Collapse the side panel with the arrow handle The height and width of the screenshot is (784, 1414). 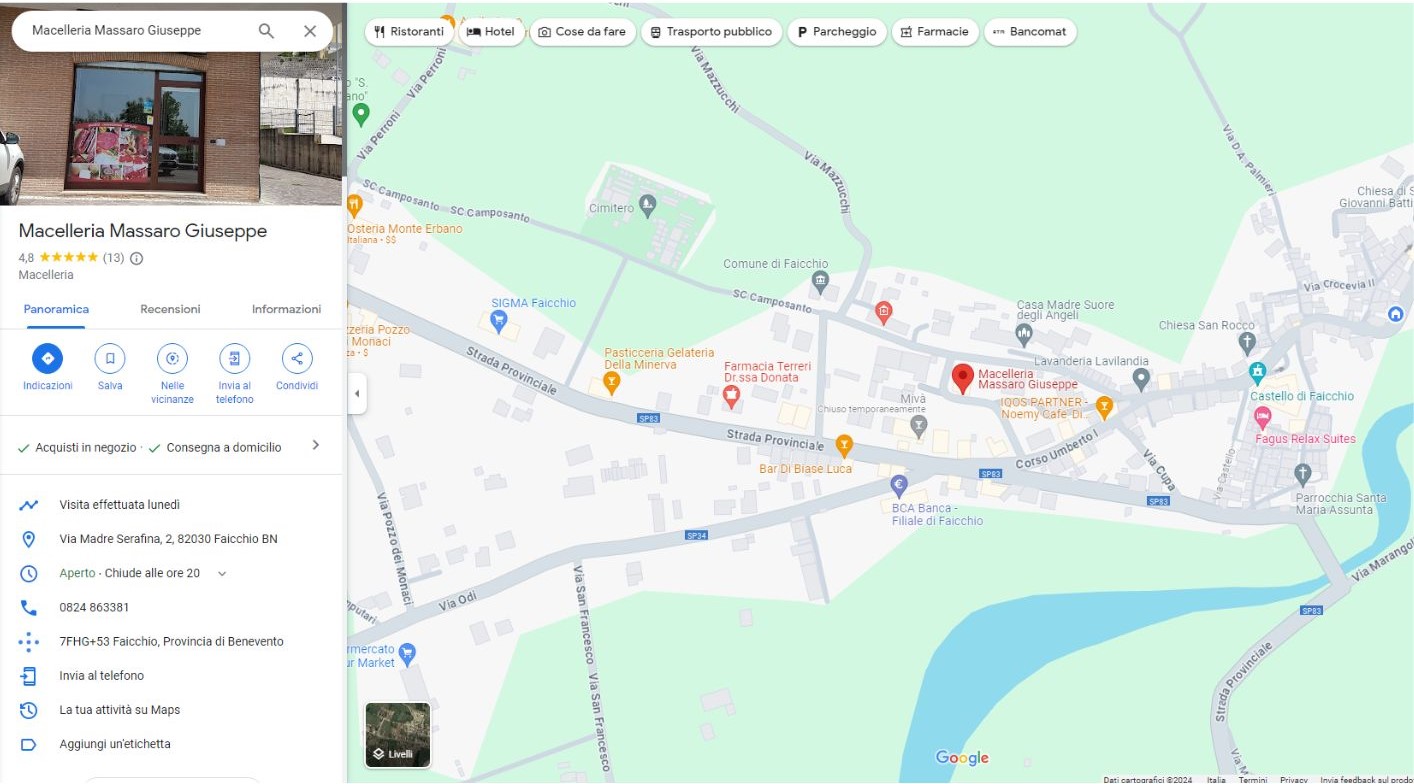(357, 393)
